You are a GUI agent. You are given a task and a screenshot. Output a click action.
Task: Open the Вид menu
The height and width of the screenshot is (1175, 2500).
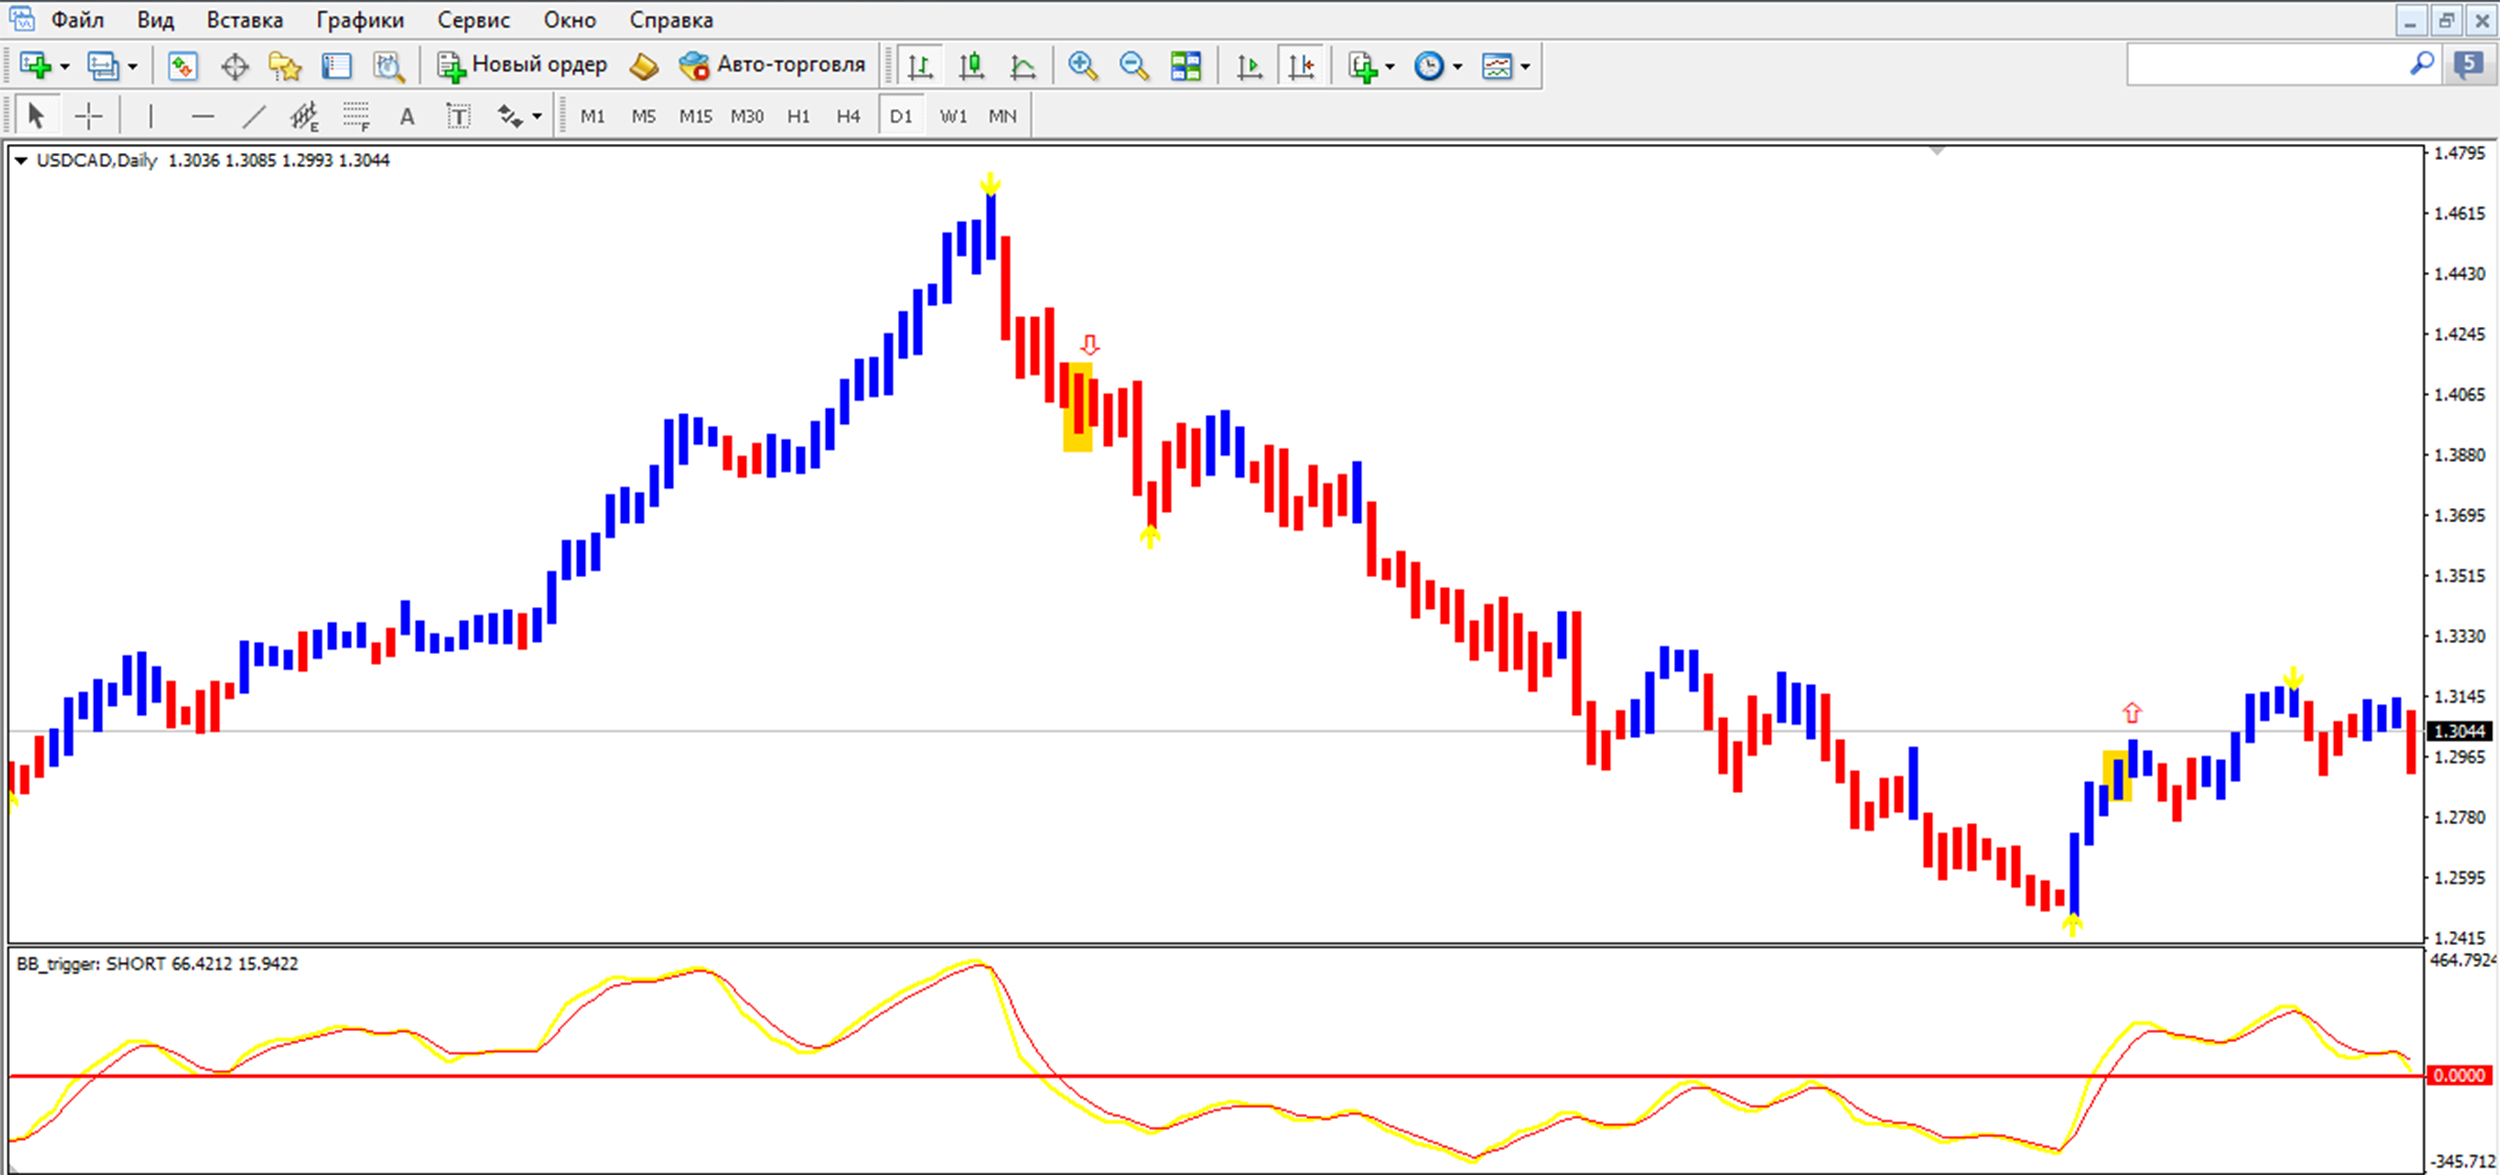(x=155, y=20)
